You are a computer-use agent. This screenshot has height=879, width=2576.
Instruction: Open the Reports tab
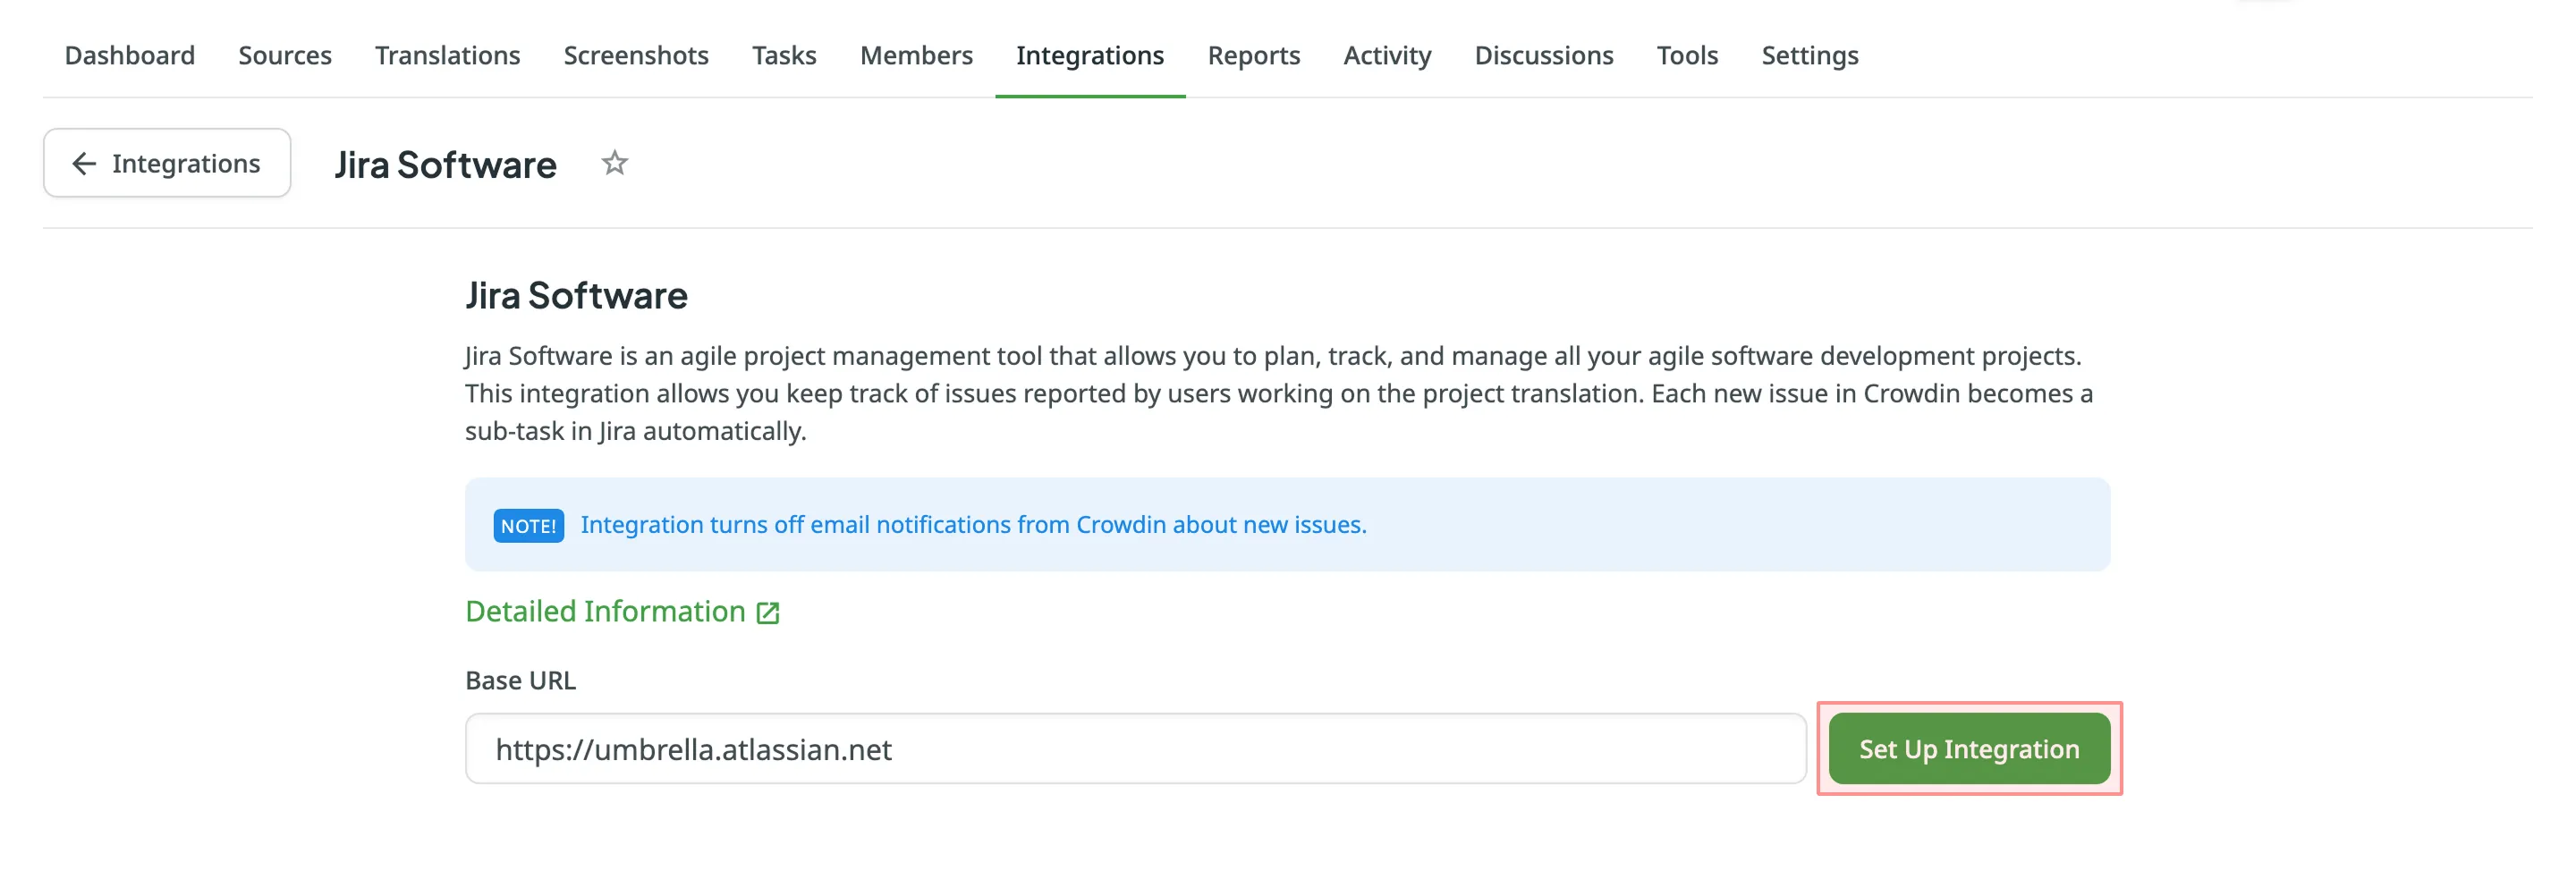point(1253,55)
